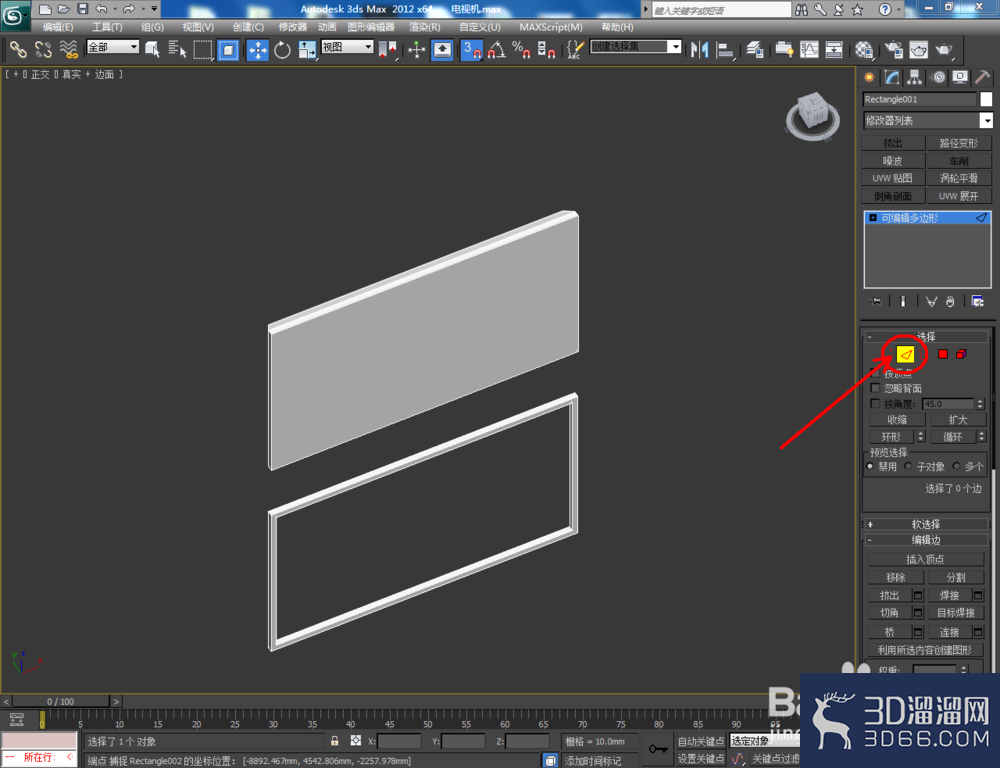Click the 插入顶点 button

coord(925,559)
